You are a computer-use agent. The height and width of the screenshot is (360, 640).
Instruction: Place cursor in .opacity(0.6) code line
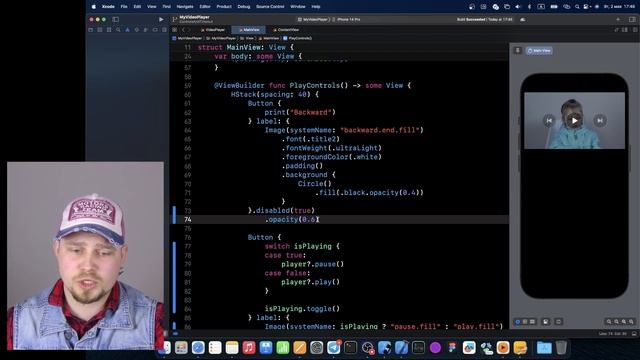(x=291, y=220)
